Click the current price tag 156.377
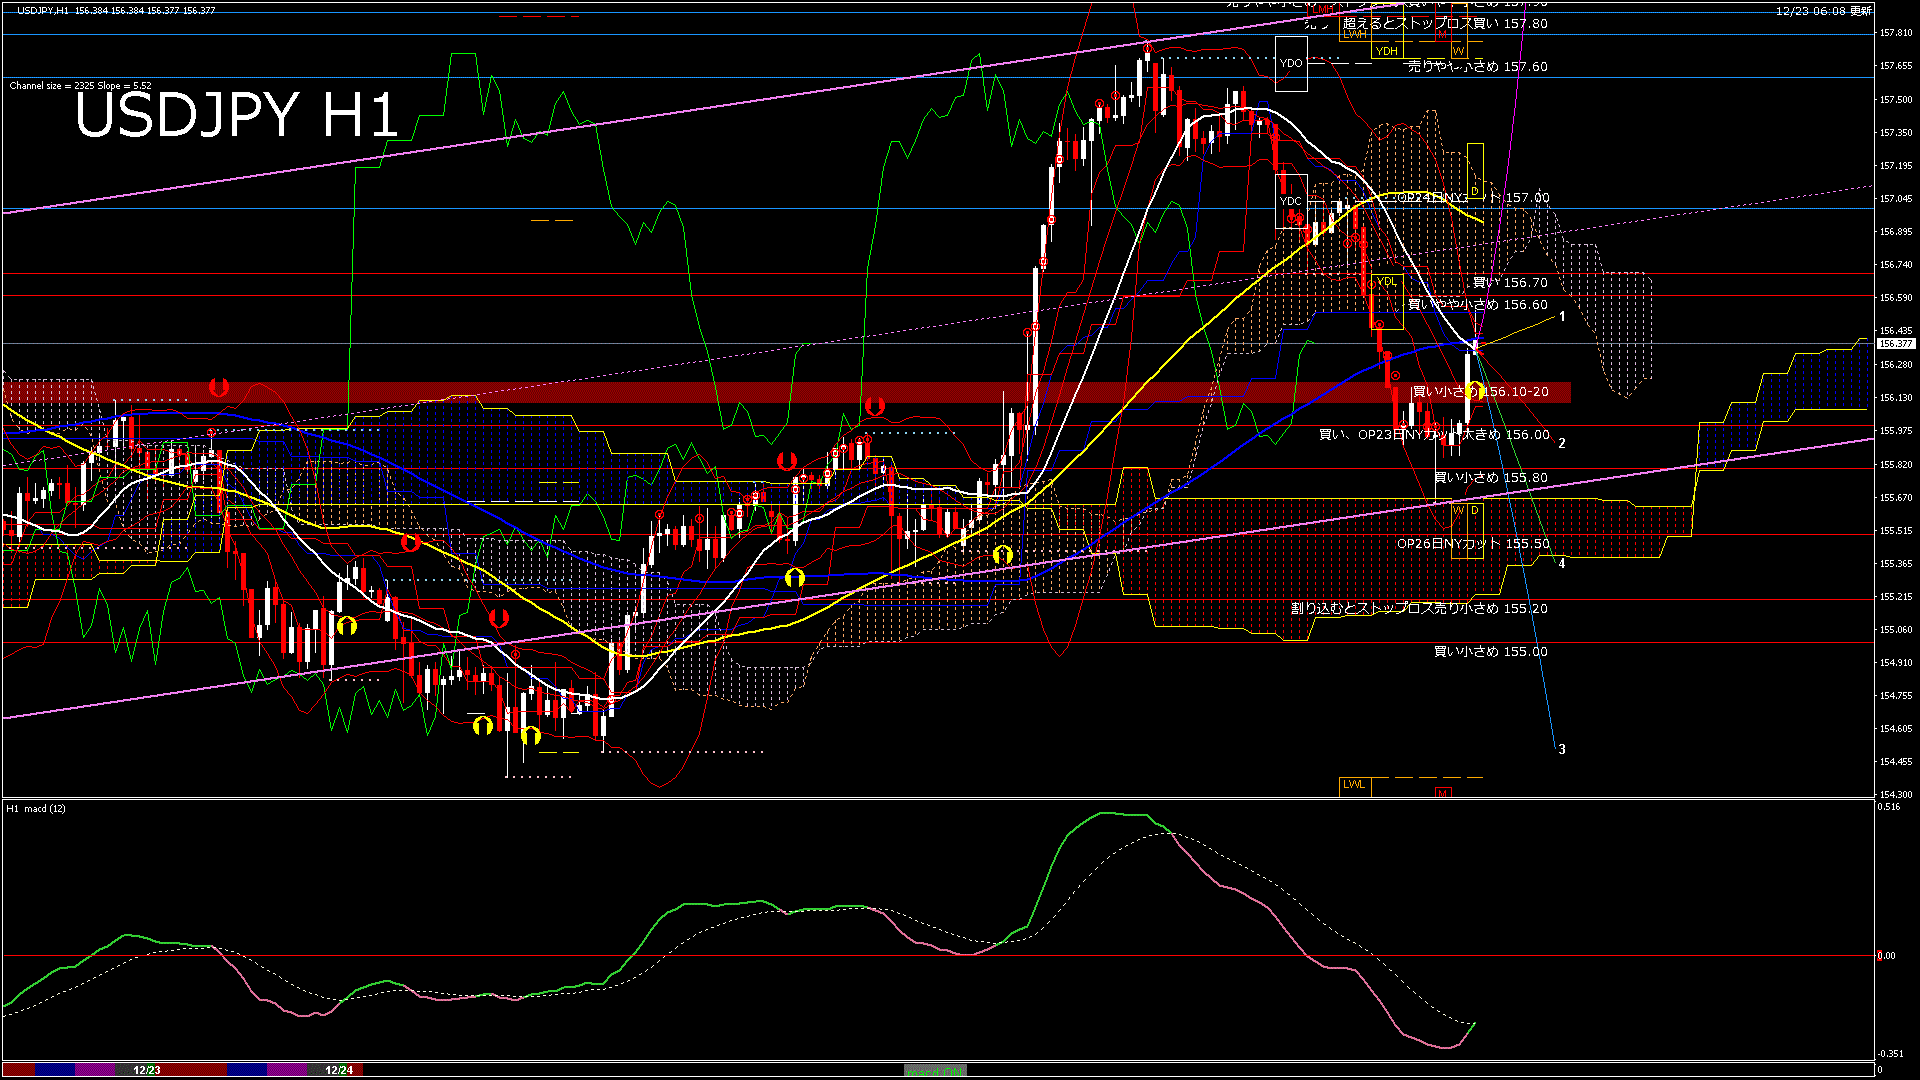1920x1080 pixels. pyautogui.click(x=1896, y=343)
